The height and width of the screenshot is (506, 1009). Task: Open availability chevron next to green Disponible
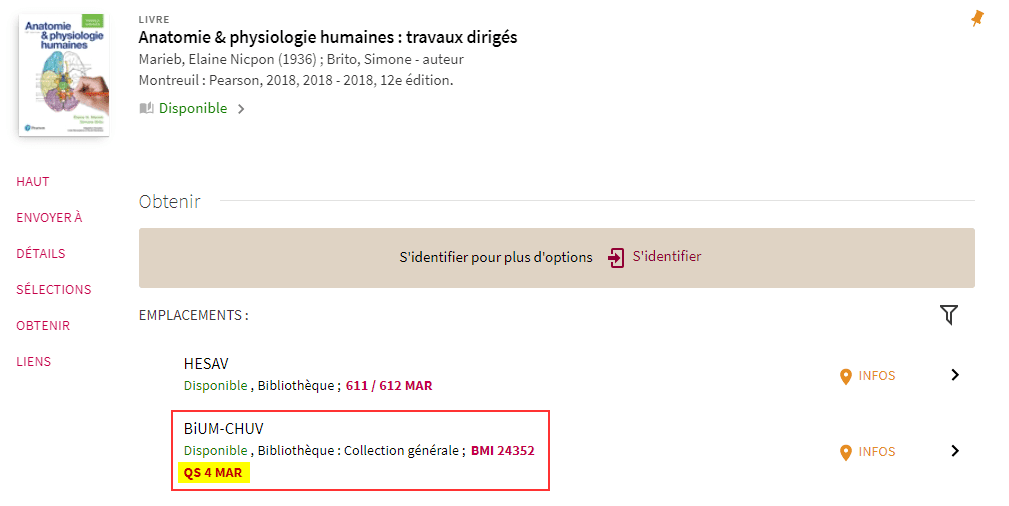pos(241,109)
